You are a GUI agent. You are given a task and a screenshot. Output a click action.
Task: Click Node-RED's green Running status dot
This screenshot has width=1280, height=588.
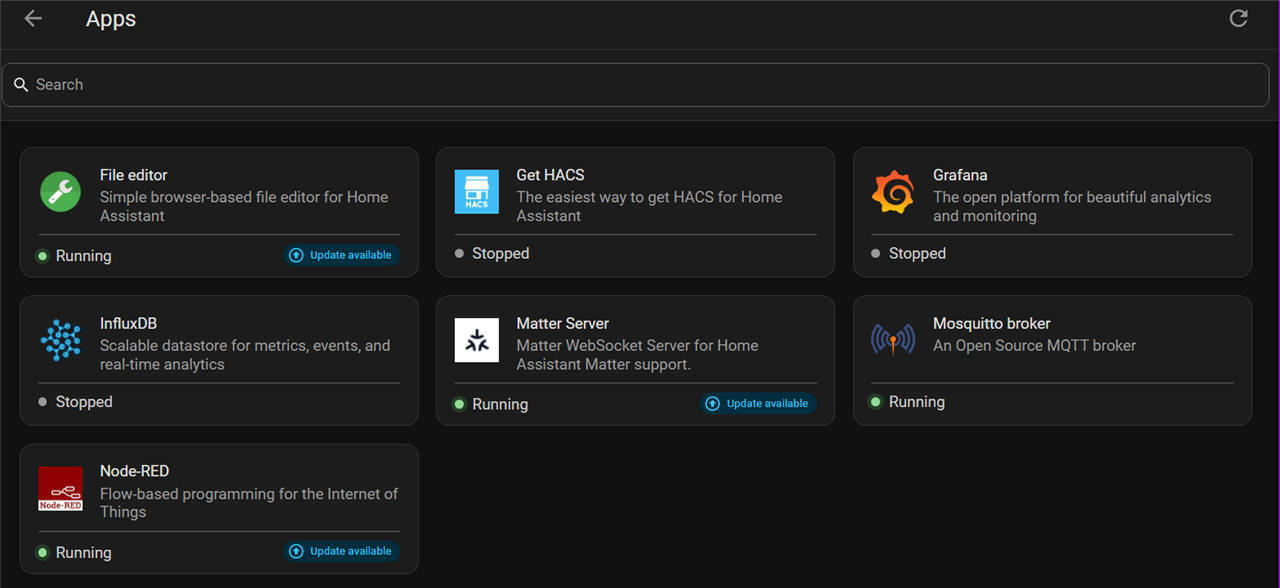point(42,552)
